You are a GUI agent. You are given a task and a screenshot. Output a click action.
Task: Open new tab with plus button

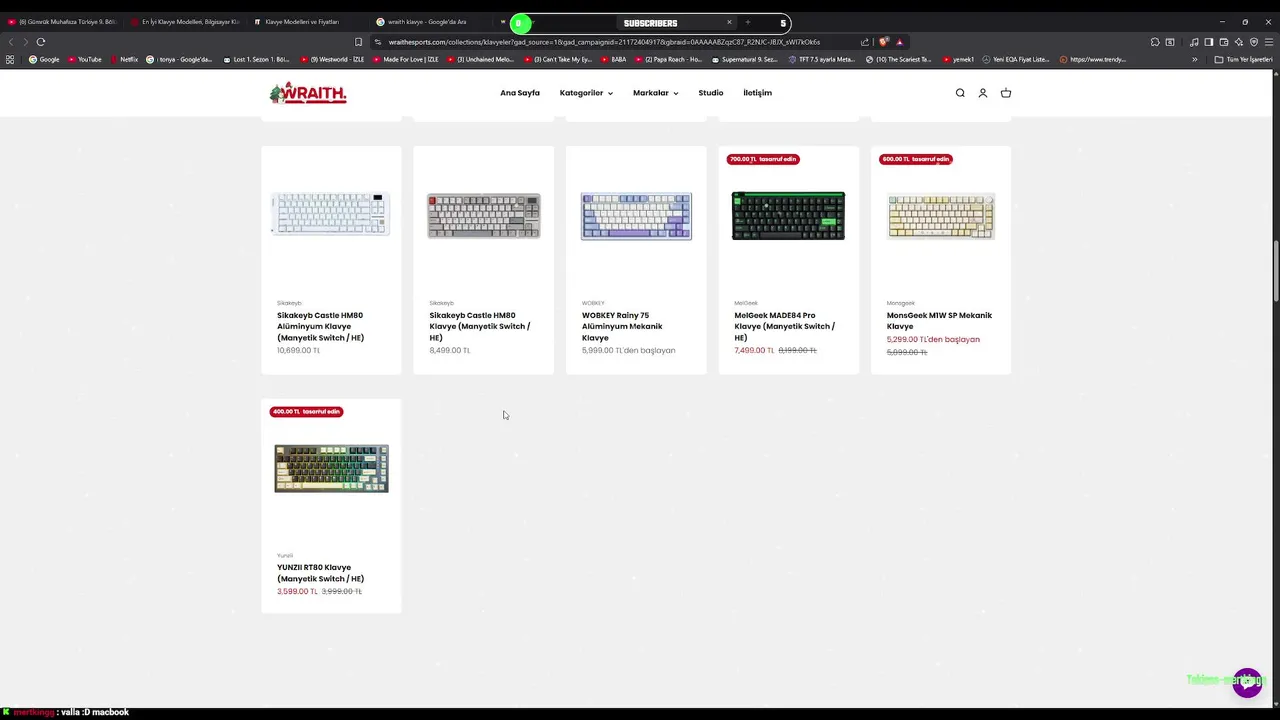click(x=747, y=22)
